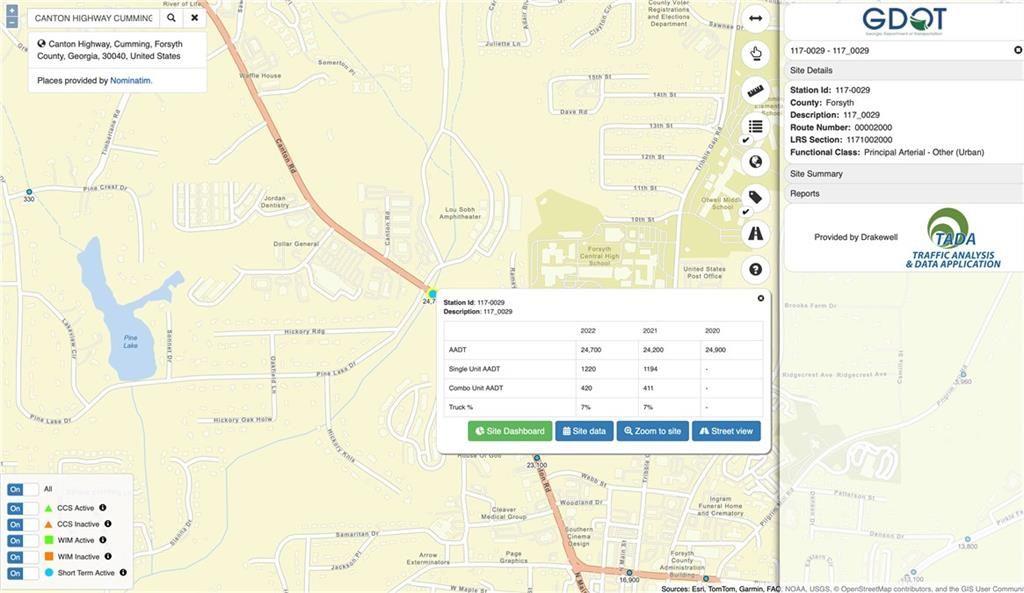The height and width of the screenshot is (593, 1024).
Task: Collapse the Site Details section
Action: tap(811, 71)
